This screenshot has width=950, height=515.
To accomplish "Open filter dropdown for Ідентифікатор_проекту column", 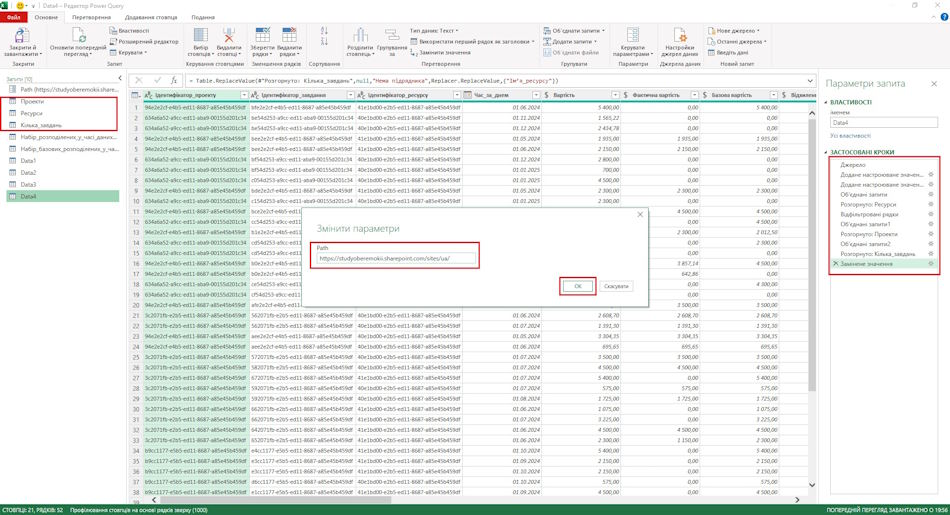I will (x=244, y=95).
